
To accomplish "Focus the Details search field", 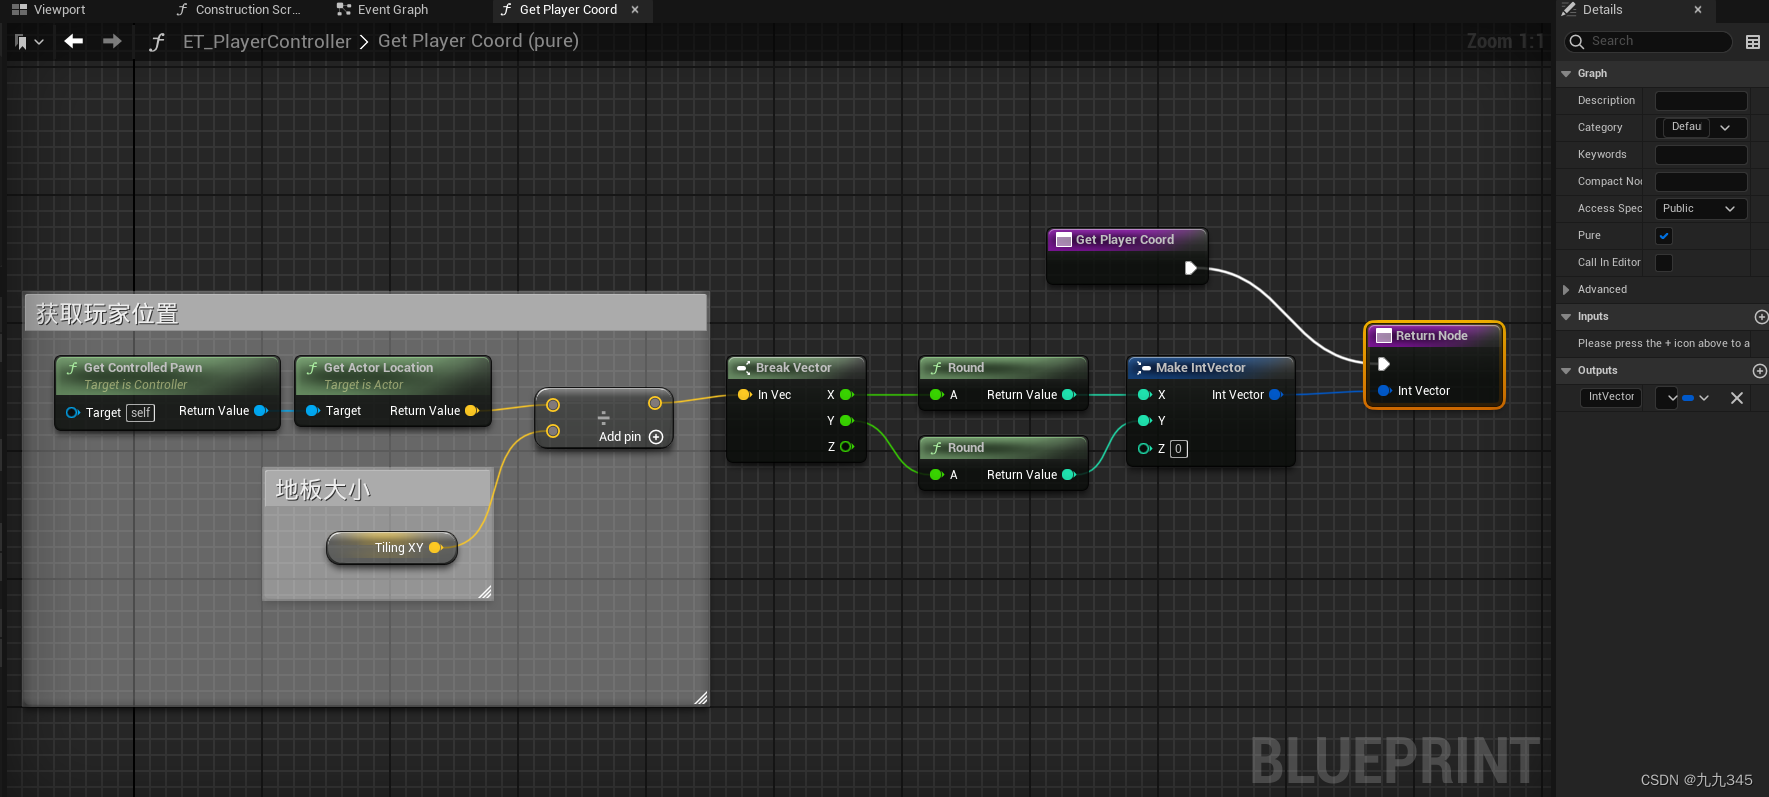I will [1648, 41].
